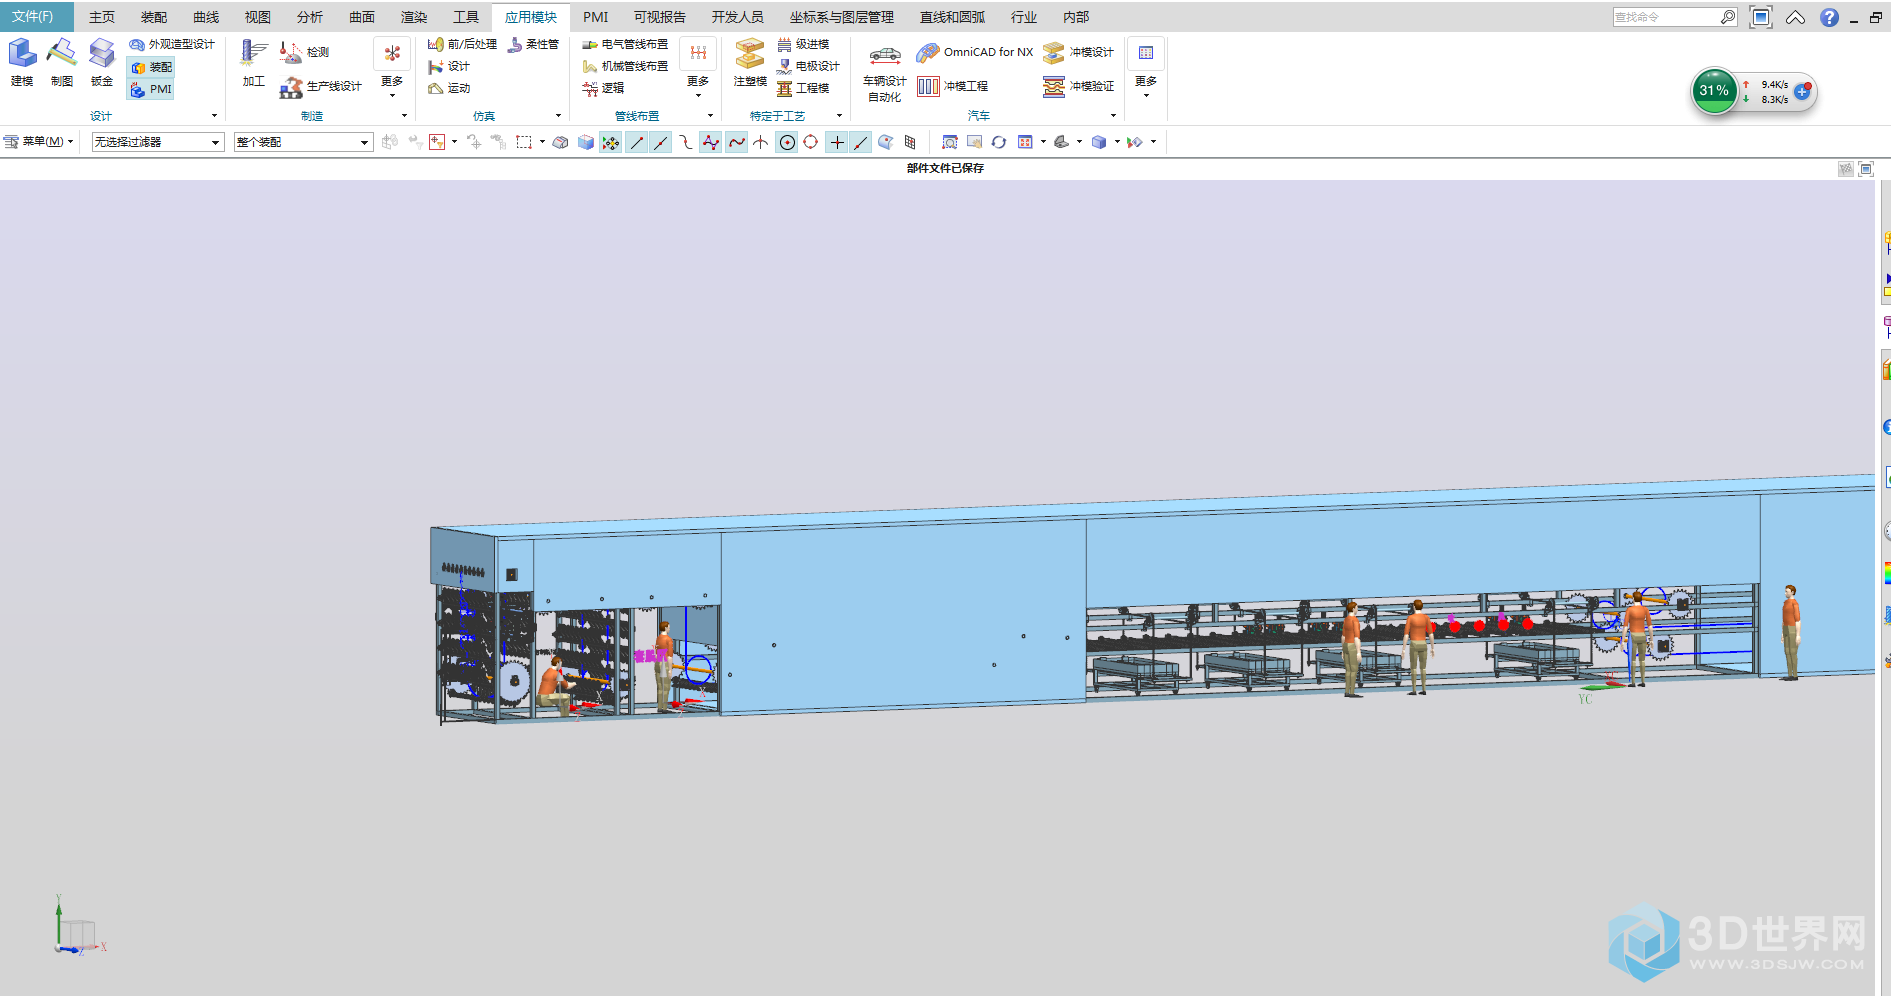The image size is (1891, 996).
Task: Open the 逻辑 logical routing application
Action: click(x=603, y=88)
